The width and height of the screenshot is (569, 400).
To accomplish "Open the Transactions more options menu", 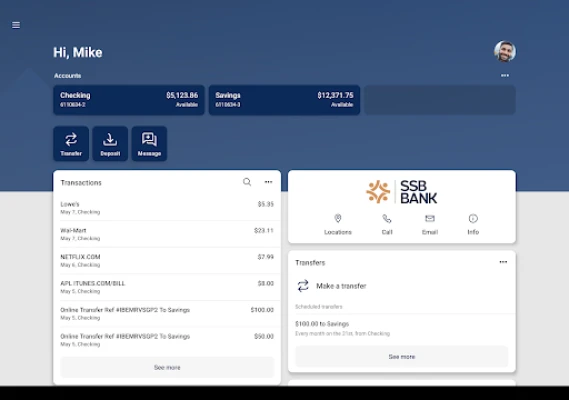I will point(268,182).
